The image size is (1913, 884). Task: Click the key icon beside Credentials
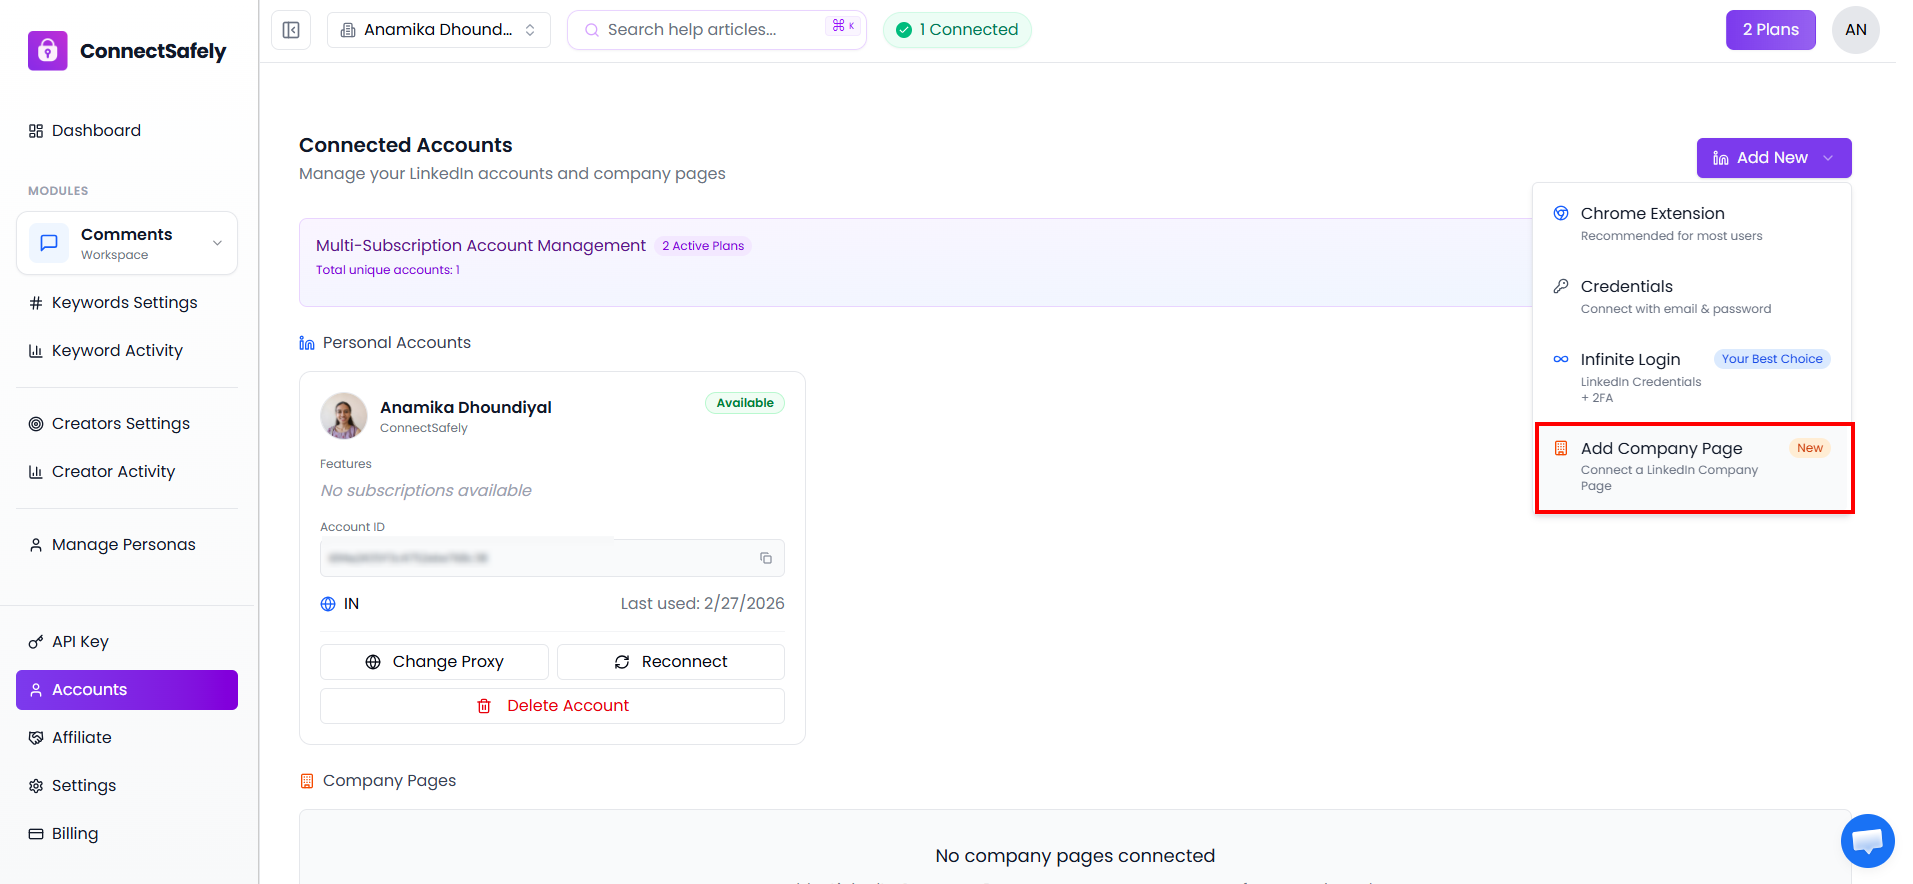click(x=1560, y=286)
